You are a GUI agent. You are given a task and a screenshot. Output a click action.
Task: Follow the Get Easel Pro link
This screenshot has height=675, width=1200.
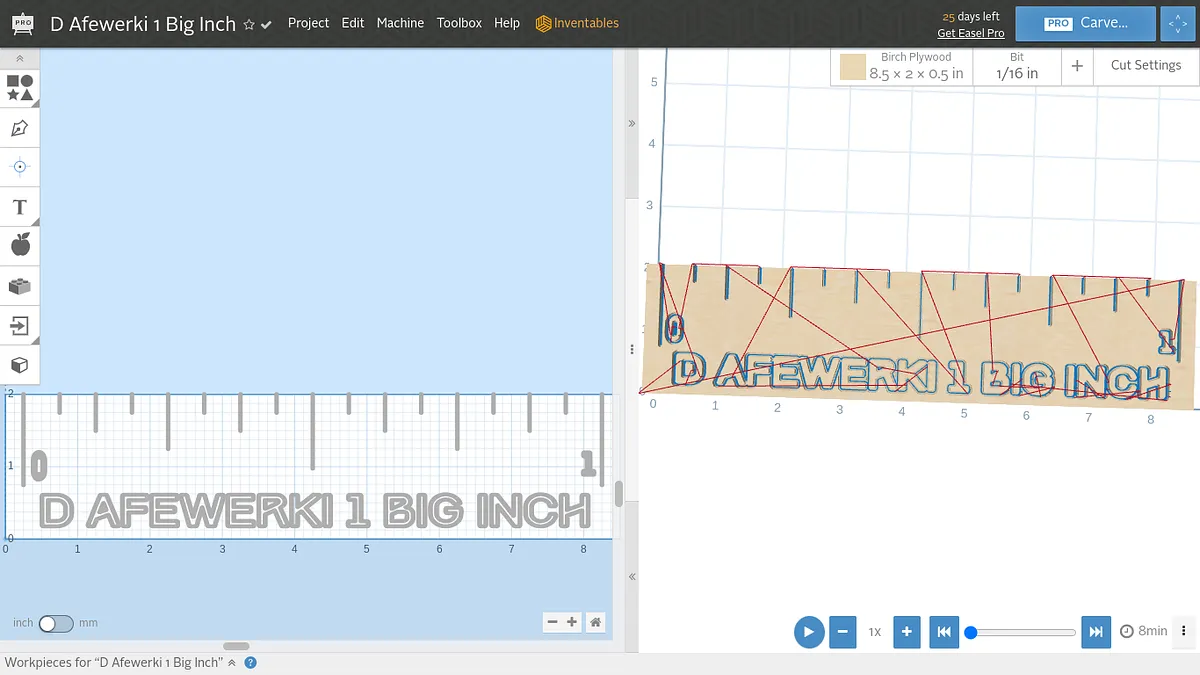(970, 33)
